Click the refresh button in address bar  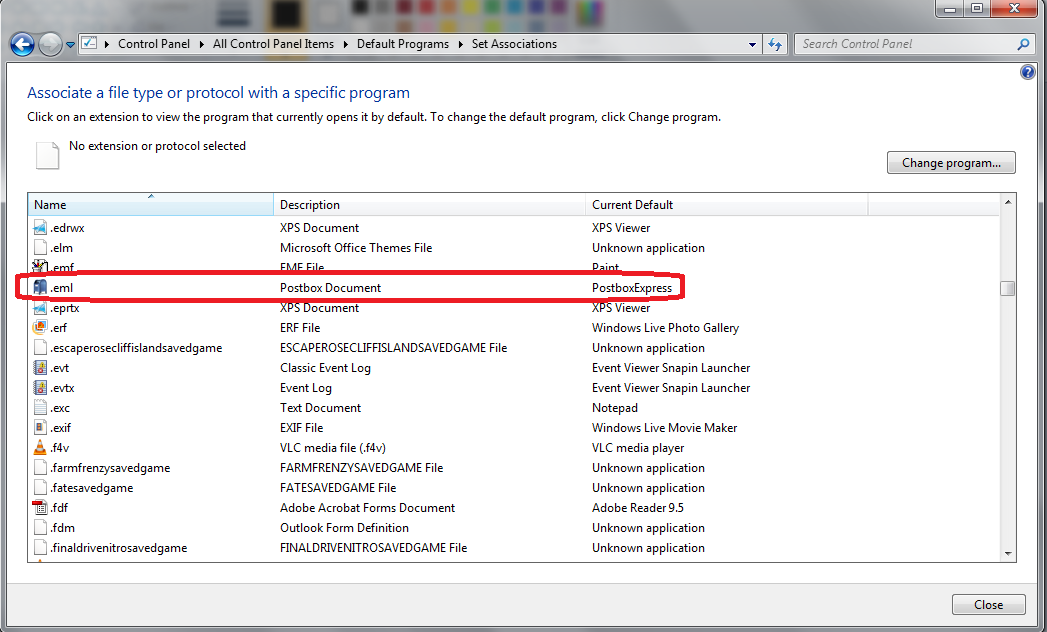tap(775, 44)
